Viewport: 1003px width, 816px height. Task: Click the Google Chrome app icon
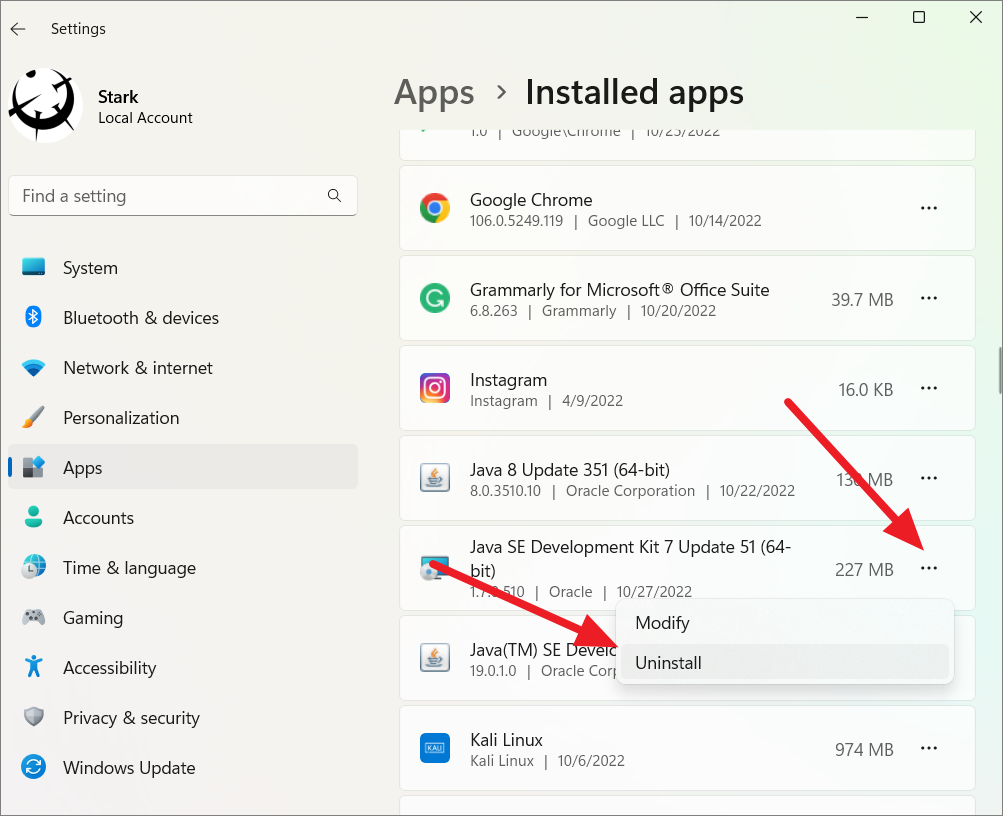pos(435,208)
